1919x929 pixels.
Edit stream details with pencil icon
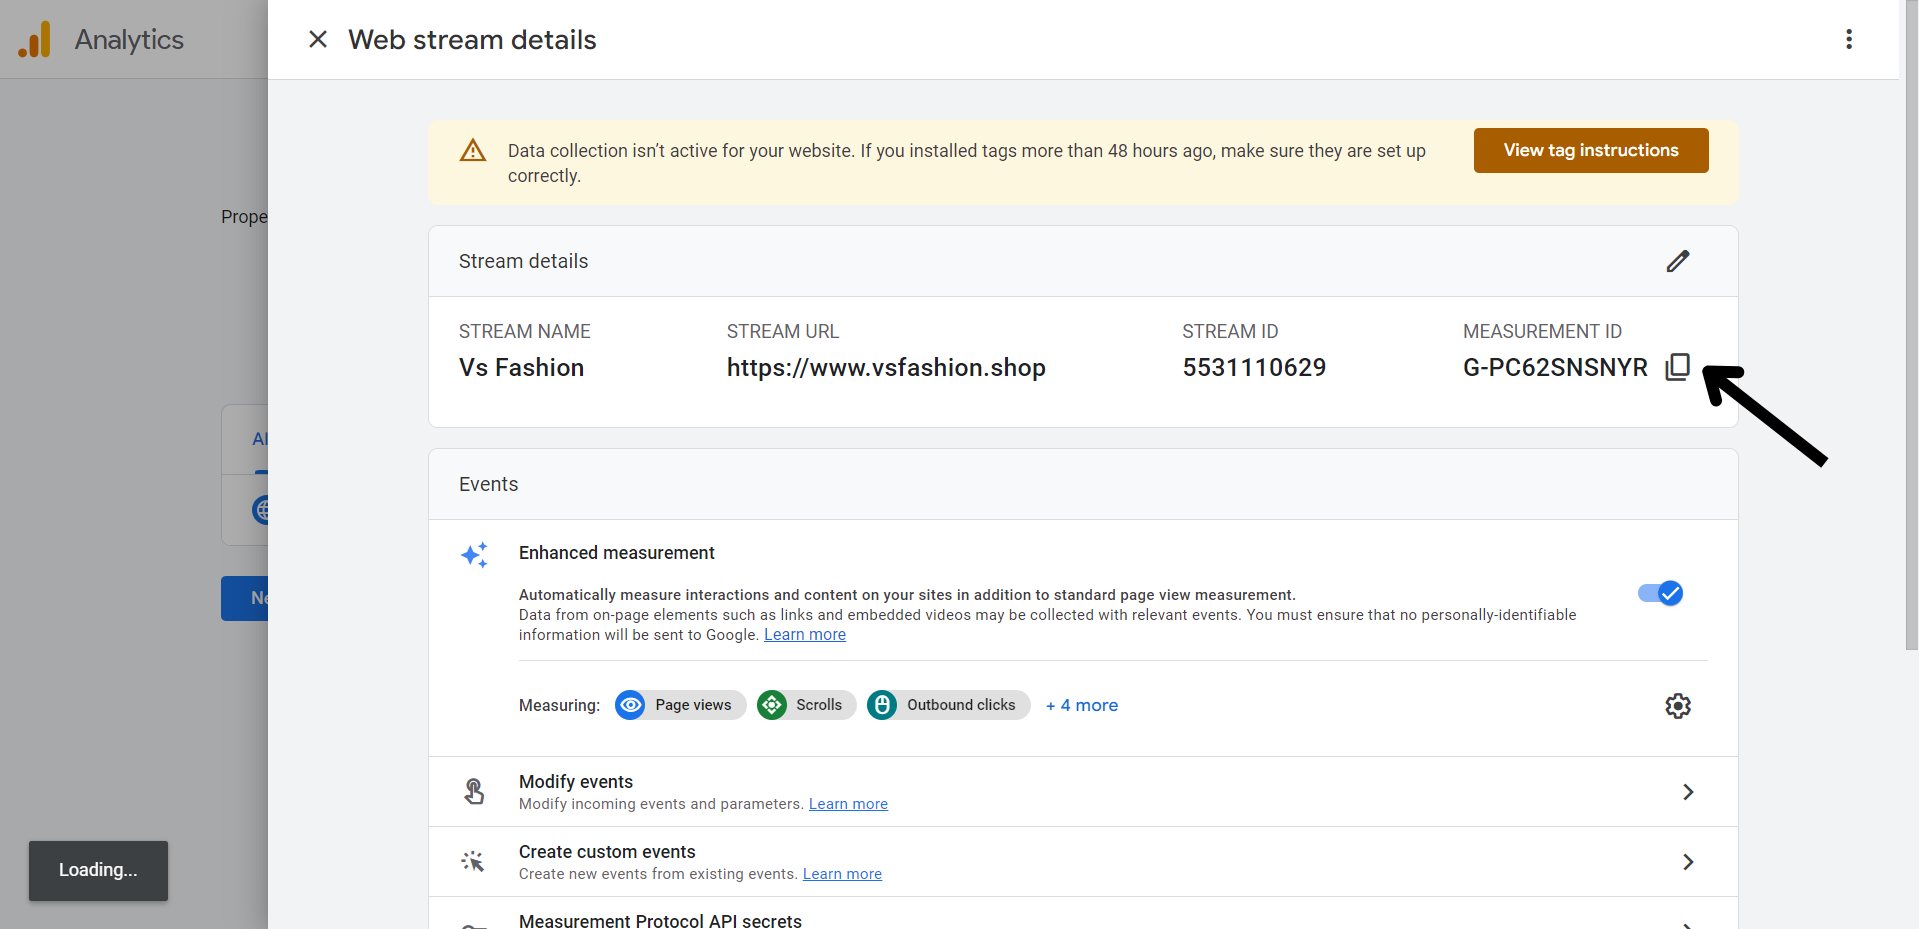(1677, 261)
